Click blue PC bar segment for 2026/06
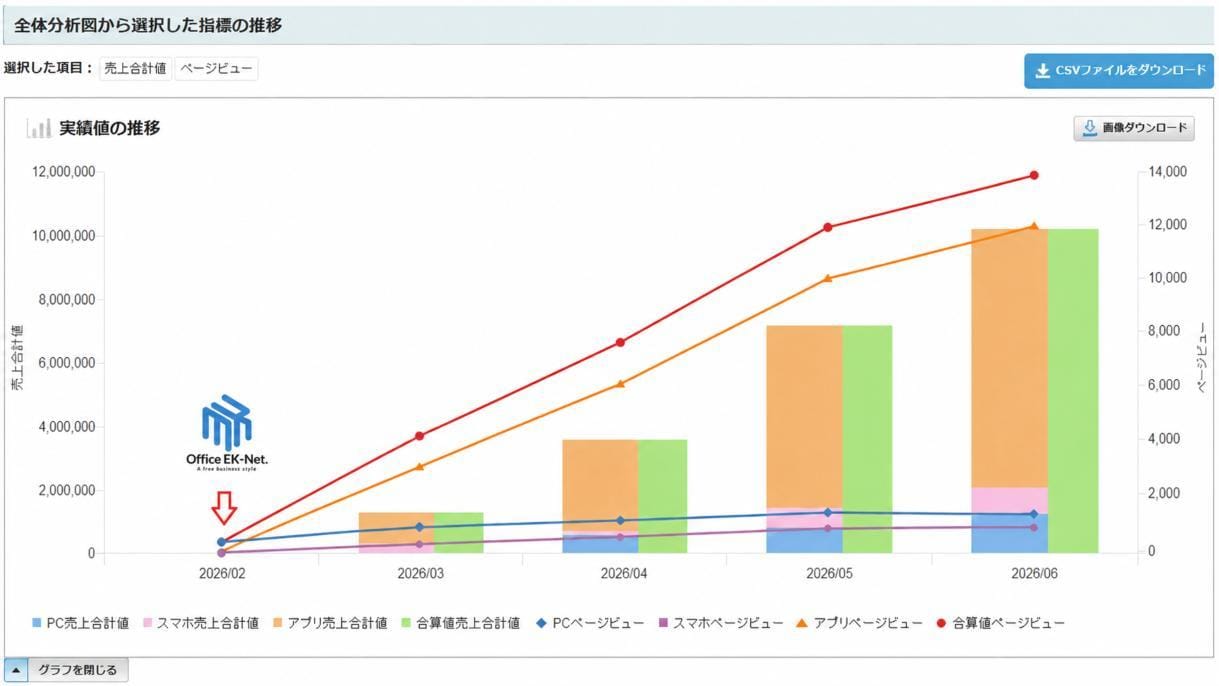This screenshot has height=686, width=1219. (1010, 534)
